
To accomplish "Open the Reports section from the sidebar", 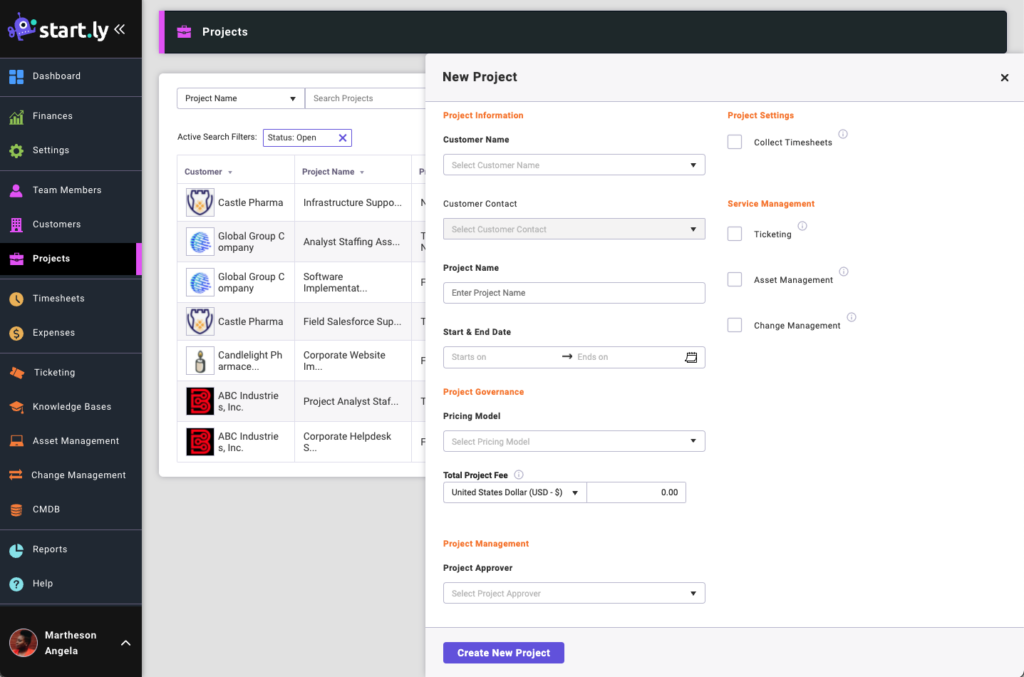I will pos(18,548).
